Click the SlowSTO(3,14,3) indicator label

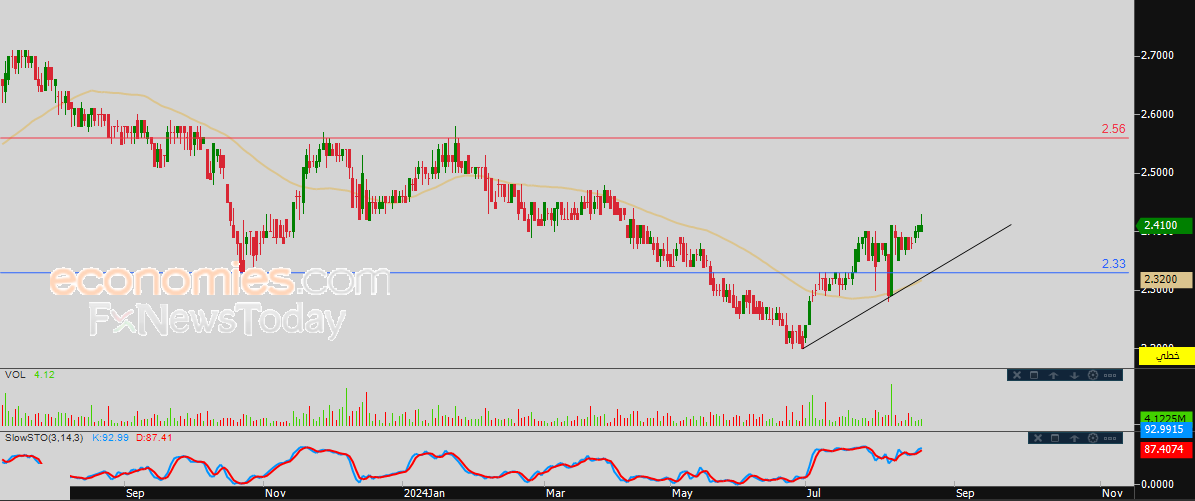43,438
